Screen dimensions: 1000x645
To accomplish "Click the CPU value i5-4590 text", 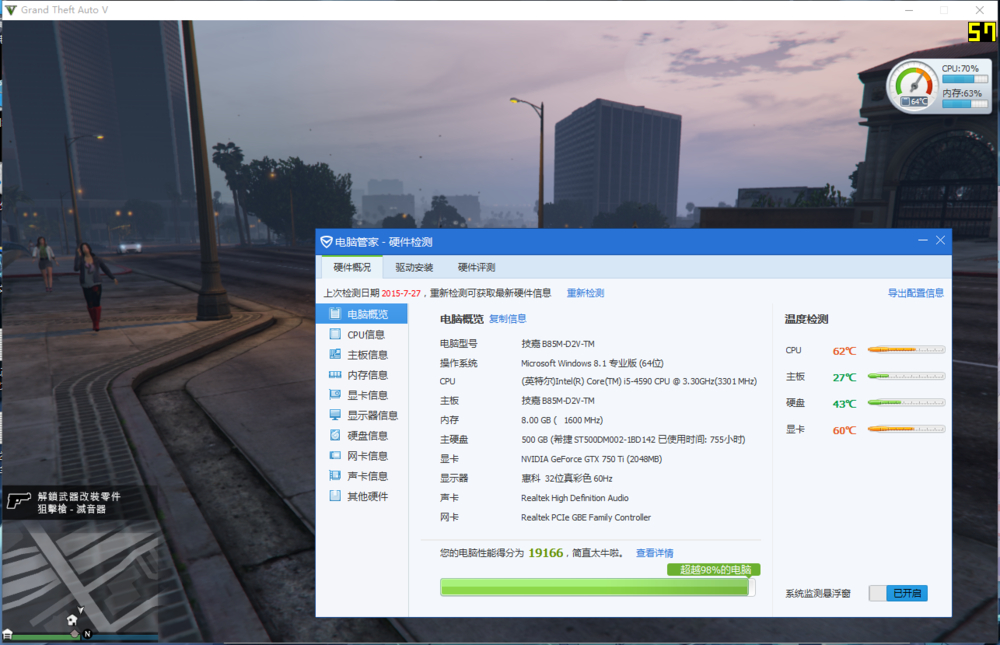I will tap(639, 382).
